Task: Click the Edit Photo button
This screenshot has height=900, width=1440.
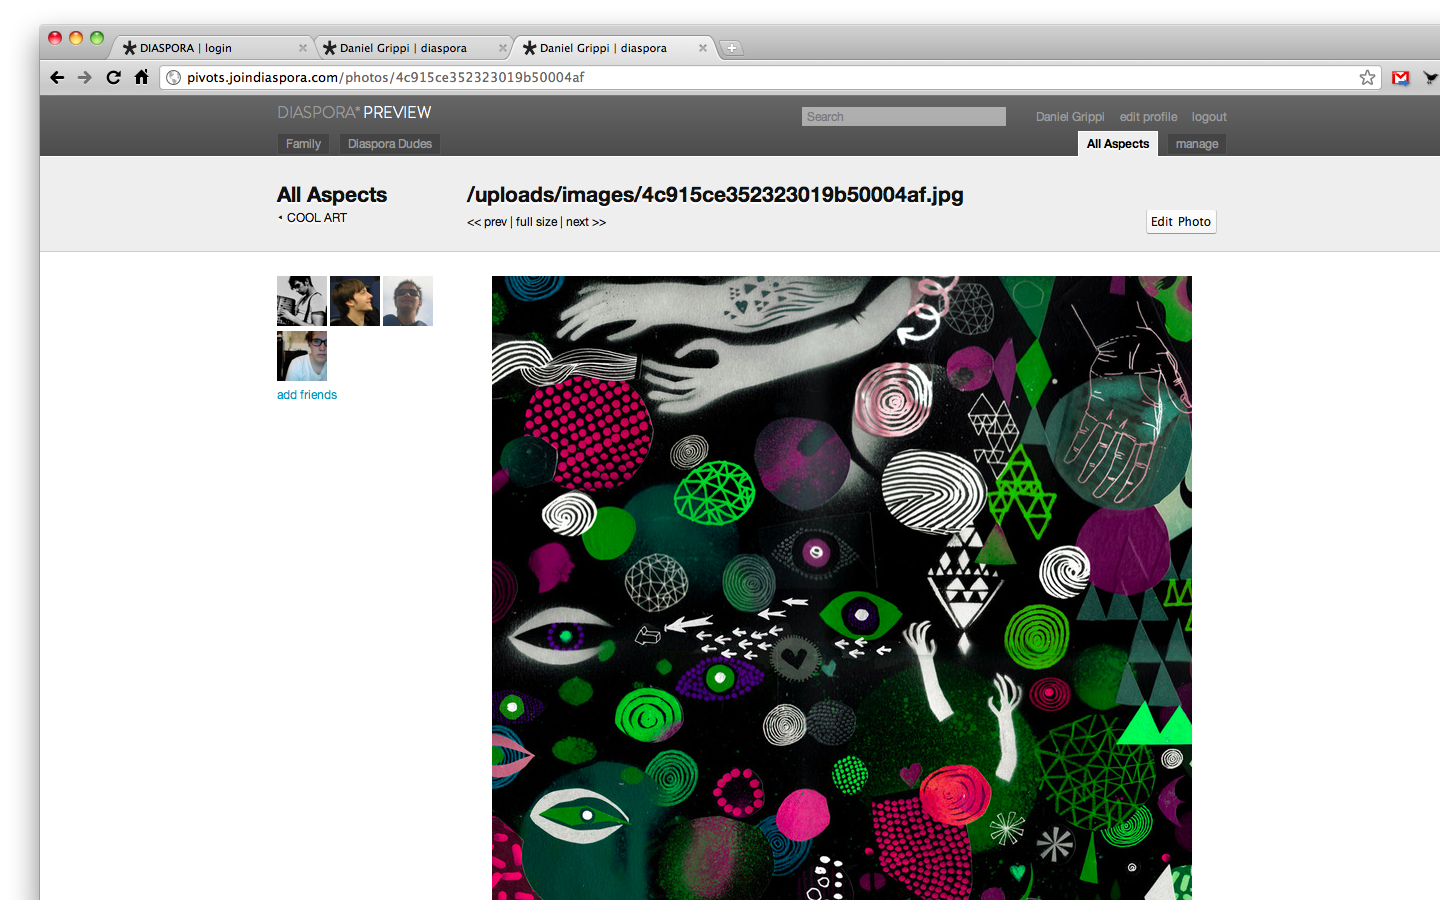Action: [x=1180, y=222]
